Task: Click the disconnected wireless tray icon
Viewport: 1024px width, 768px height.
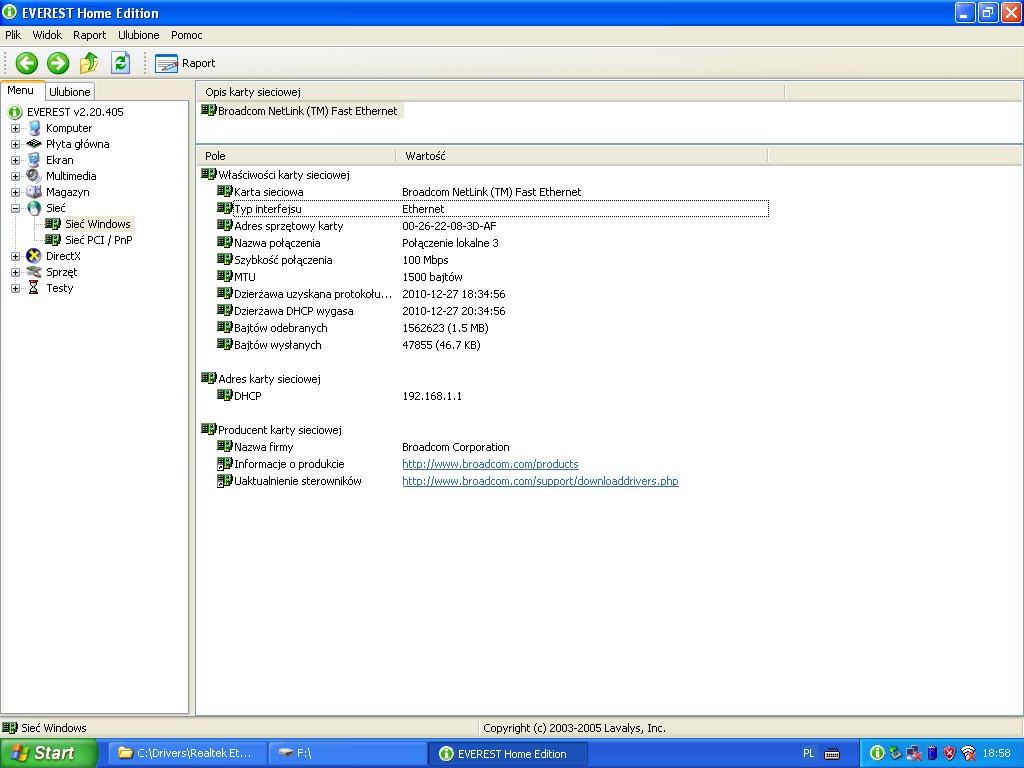Action: pyautogui.click(x=968, y=753)
